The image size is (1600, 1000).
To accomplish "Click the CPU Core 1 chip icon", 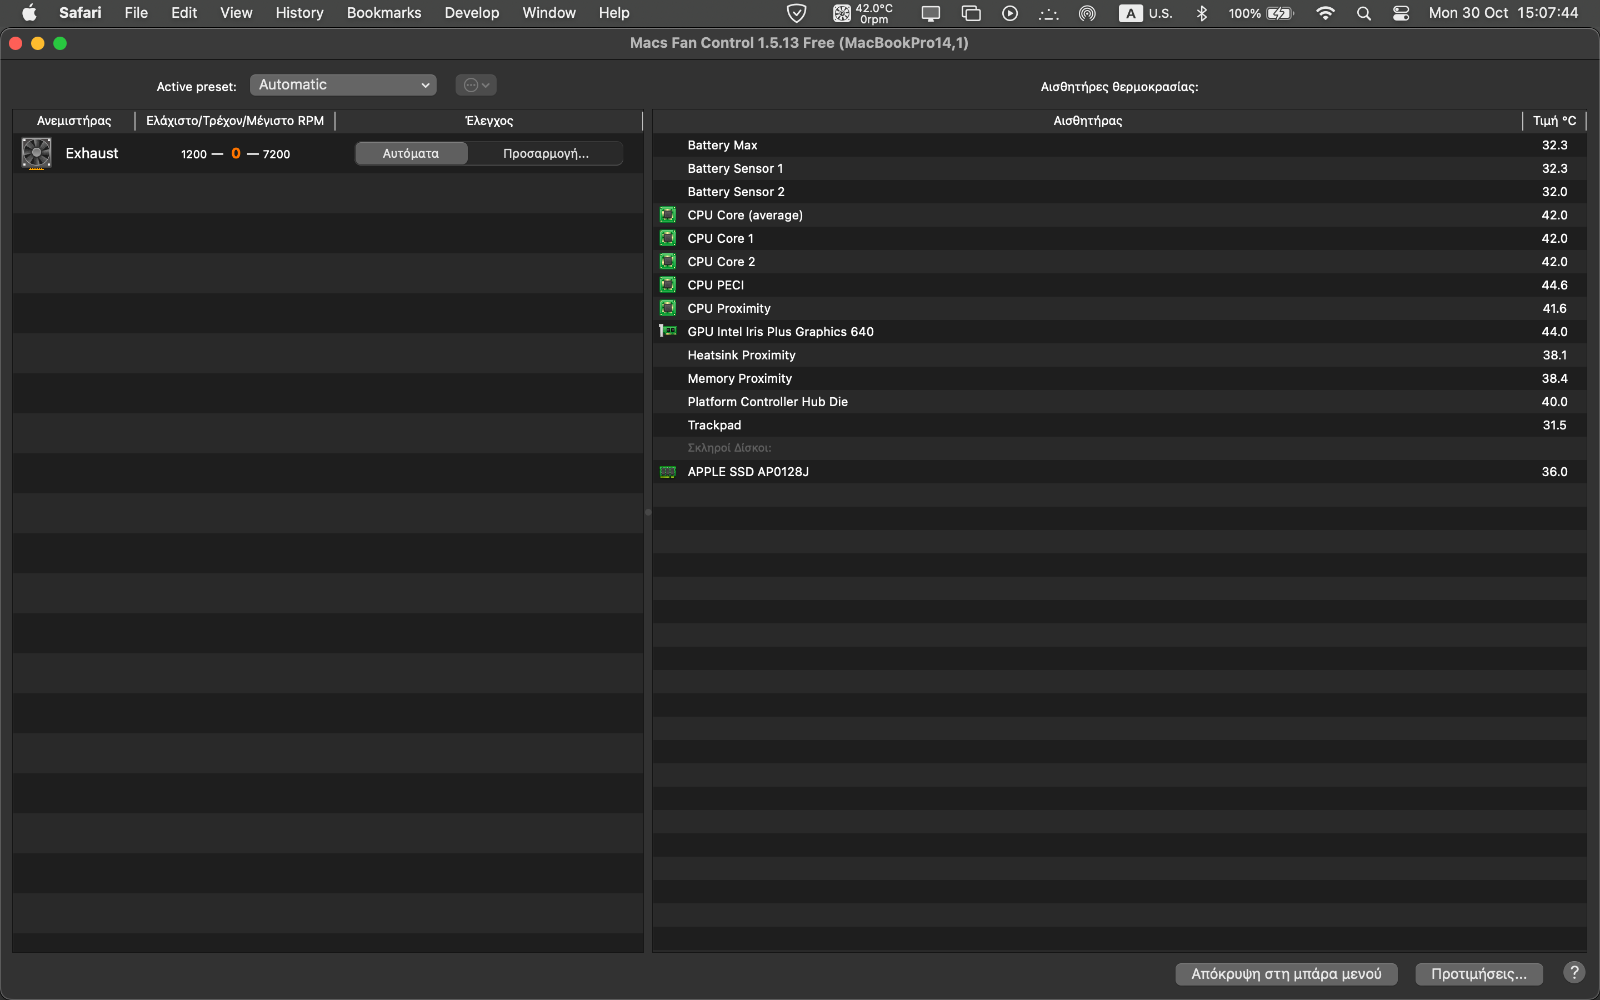I will 668,238.
